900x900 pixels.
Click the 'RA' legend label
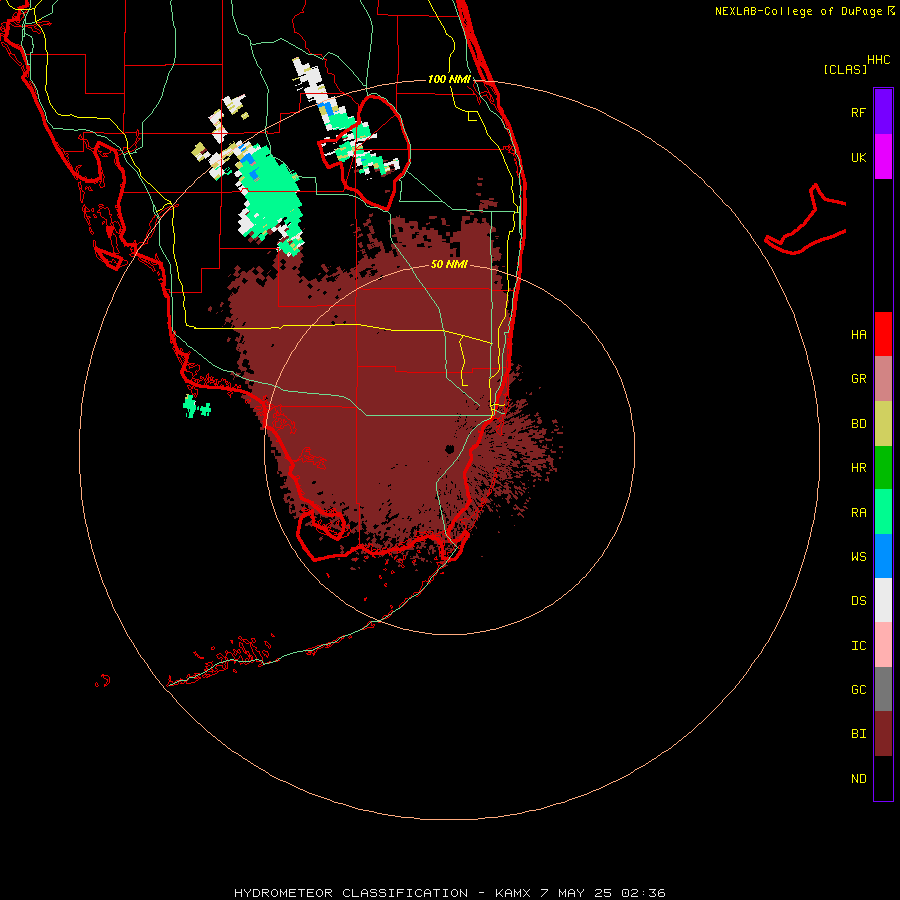click(858, 513)
